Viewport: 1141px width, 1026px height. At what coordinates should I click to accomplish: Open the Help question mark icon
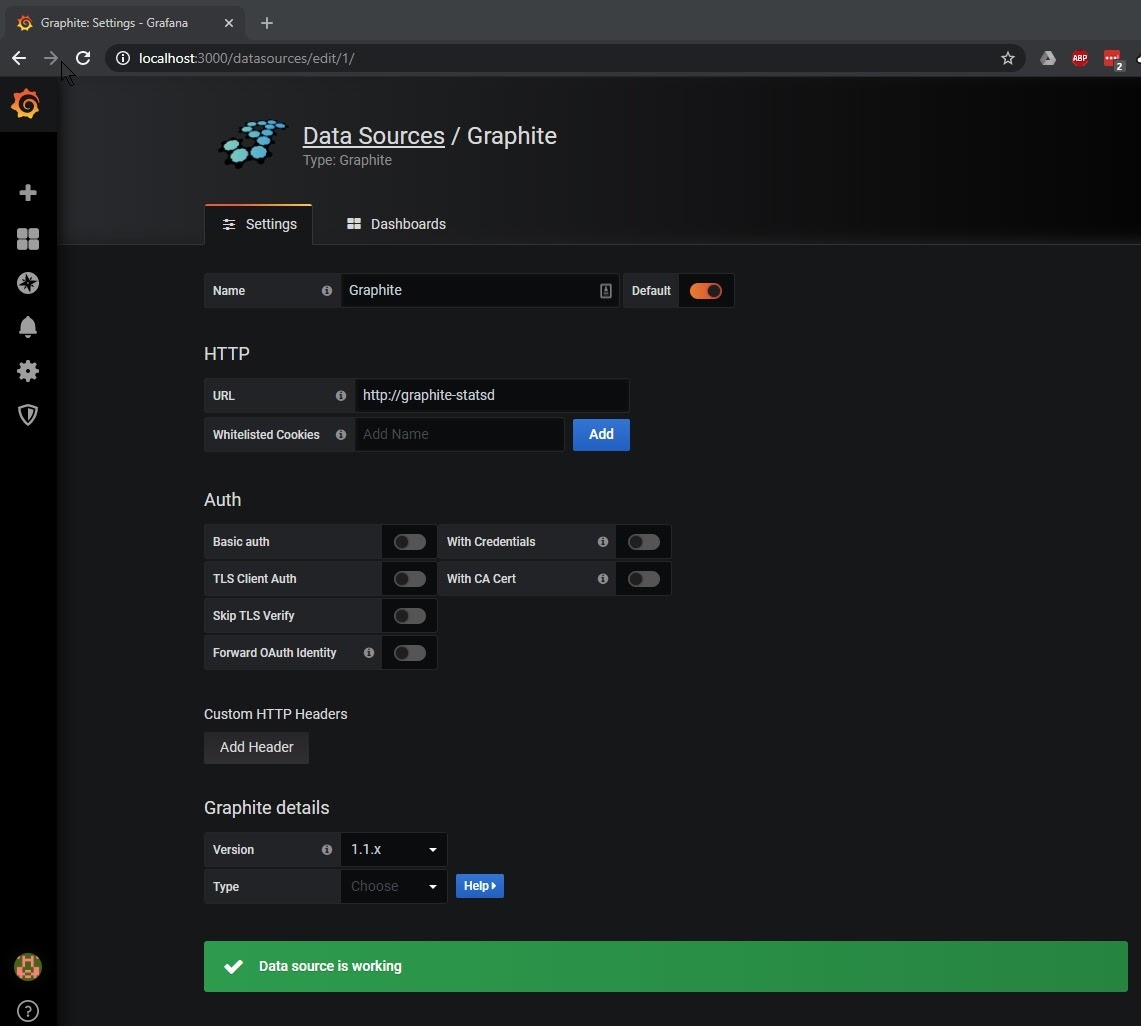28,1011
